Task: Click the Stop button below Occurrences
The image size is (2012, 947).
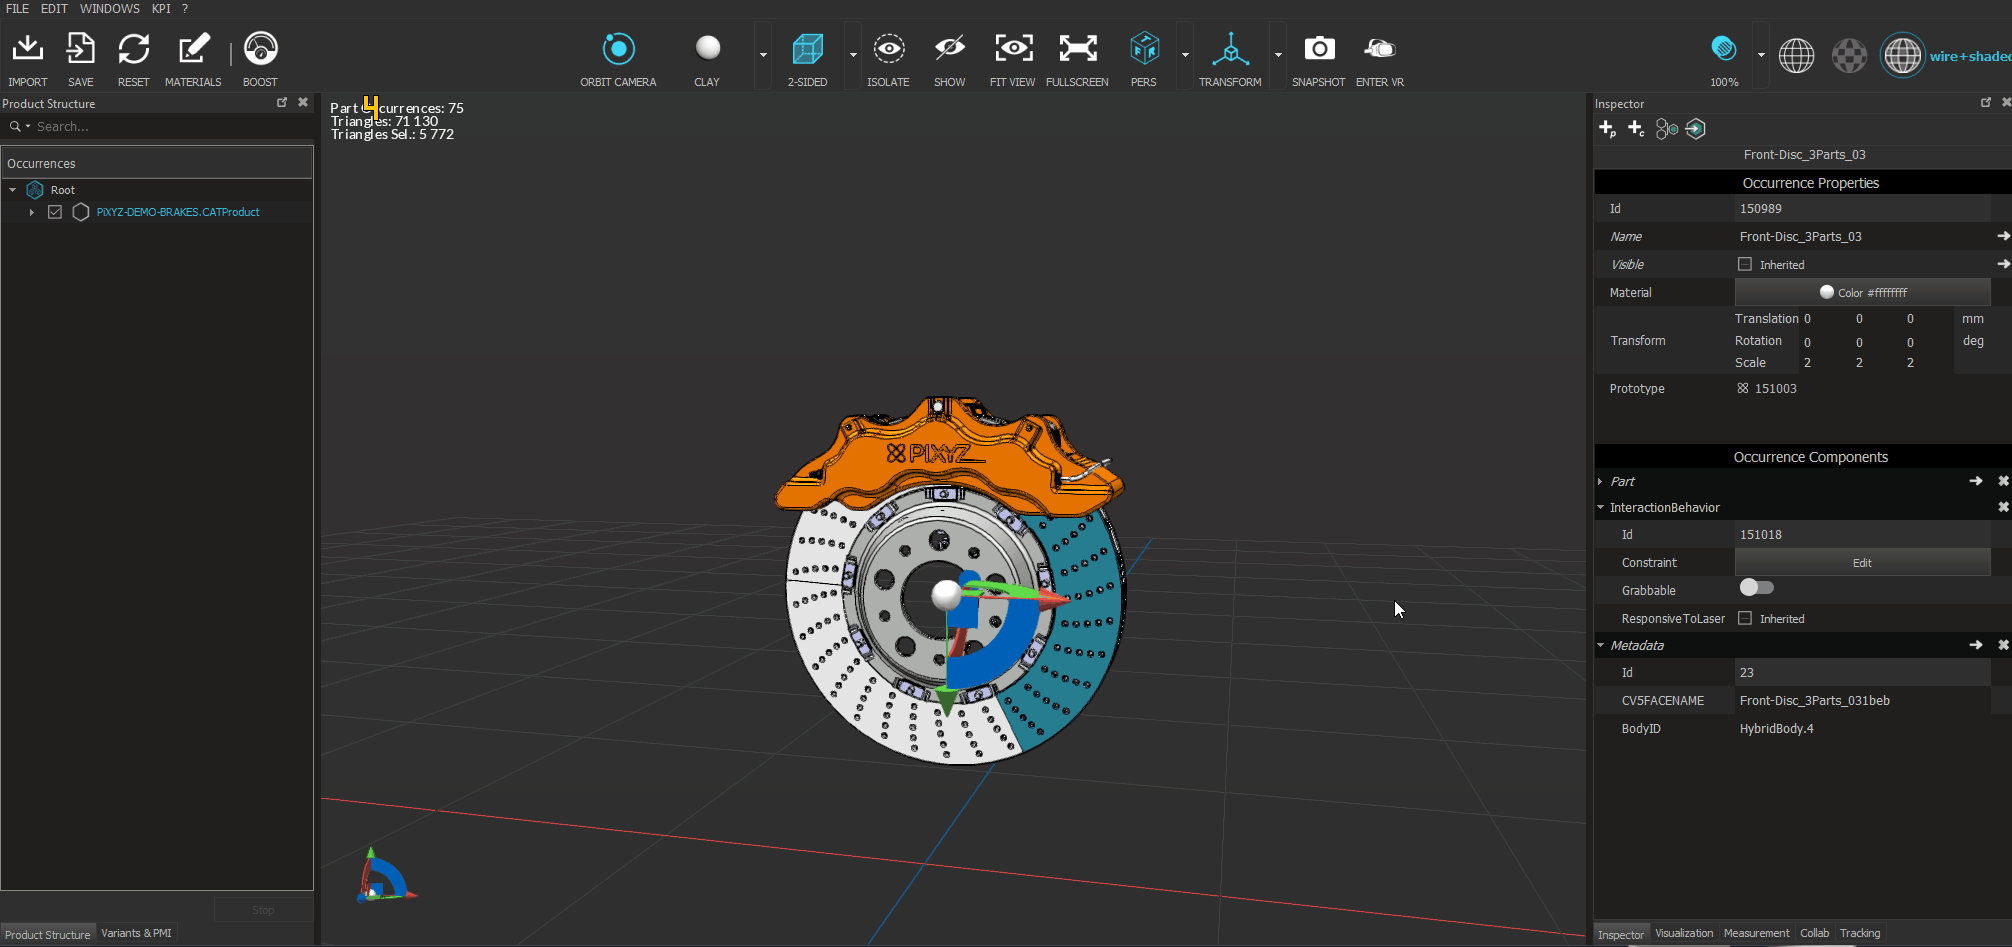Action: (x=263, y=910)
